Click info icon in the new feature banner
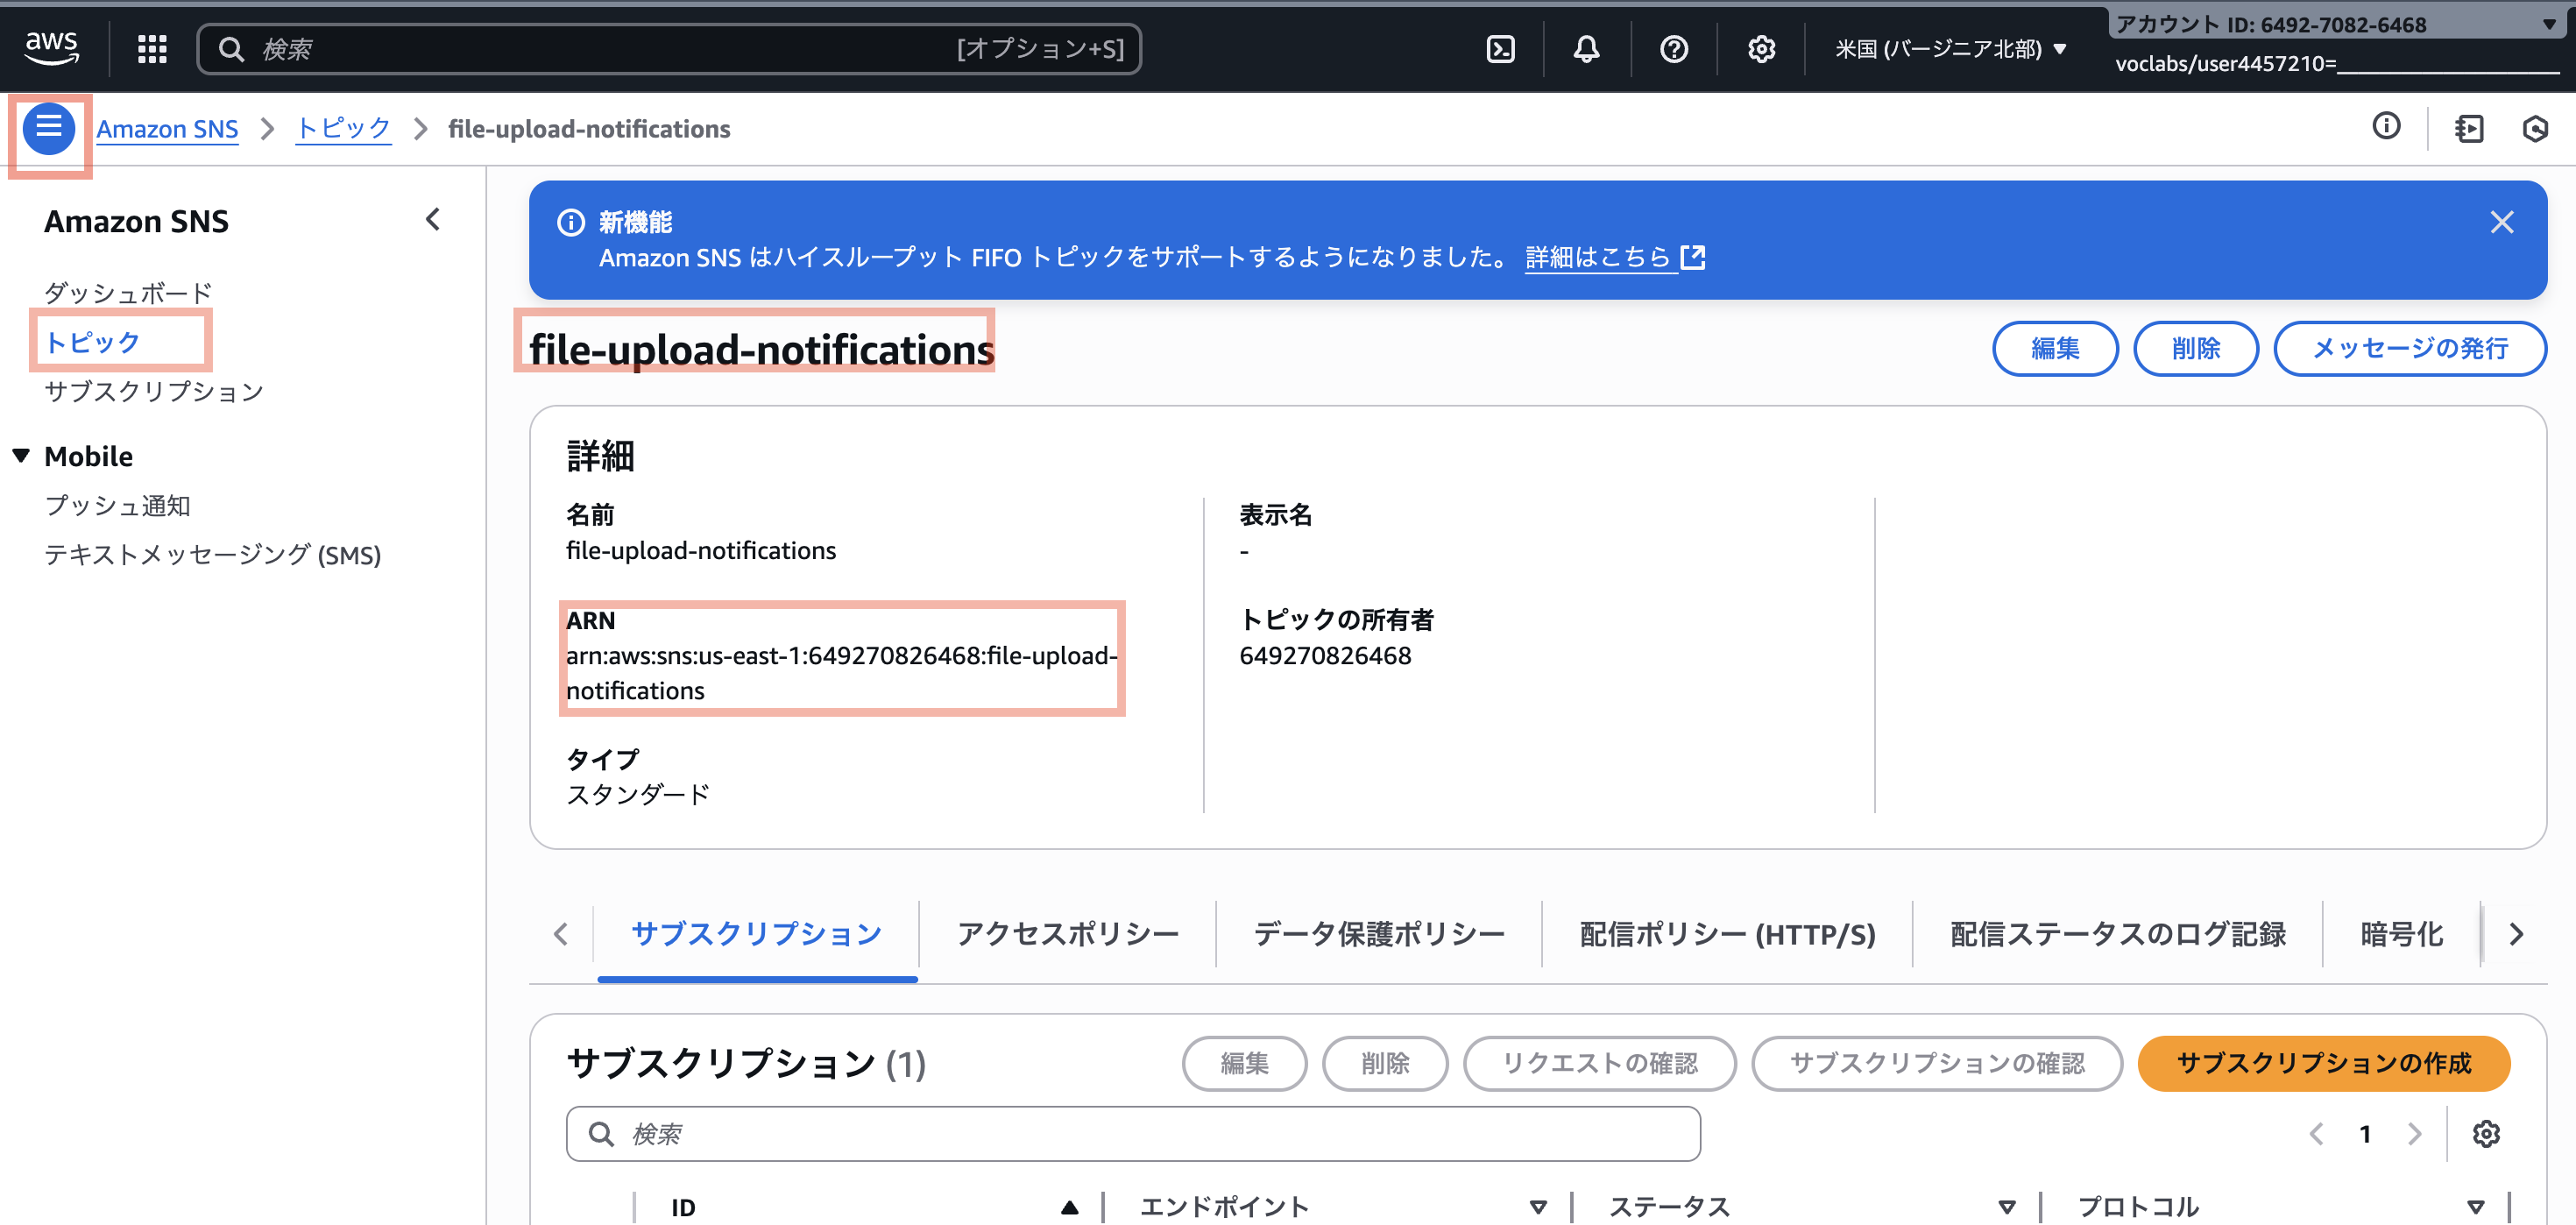Viewport: 2576px width, 1225px height. click(x=571, y=222)
